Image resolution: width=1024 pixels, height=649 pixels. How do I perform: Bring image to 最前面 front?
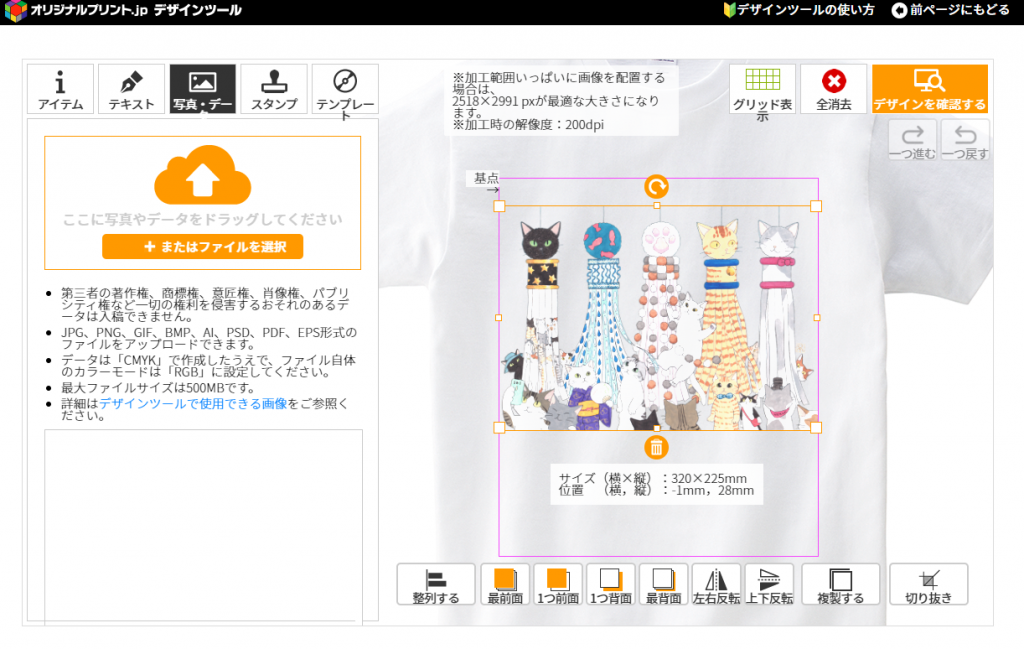[x=505, y=584]
